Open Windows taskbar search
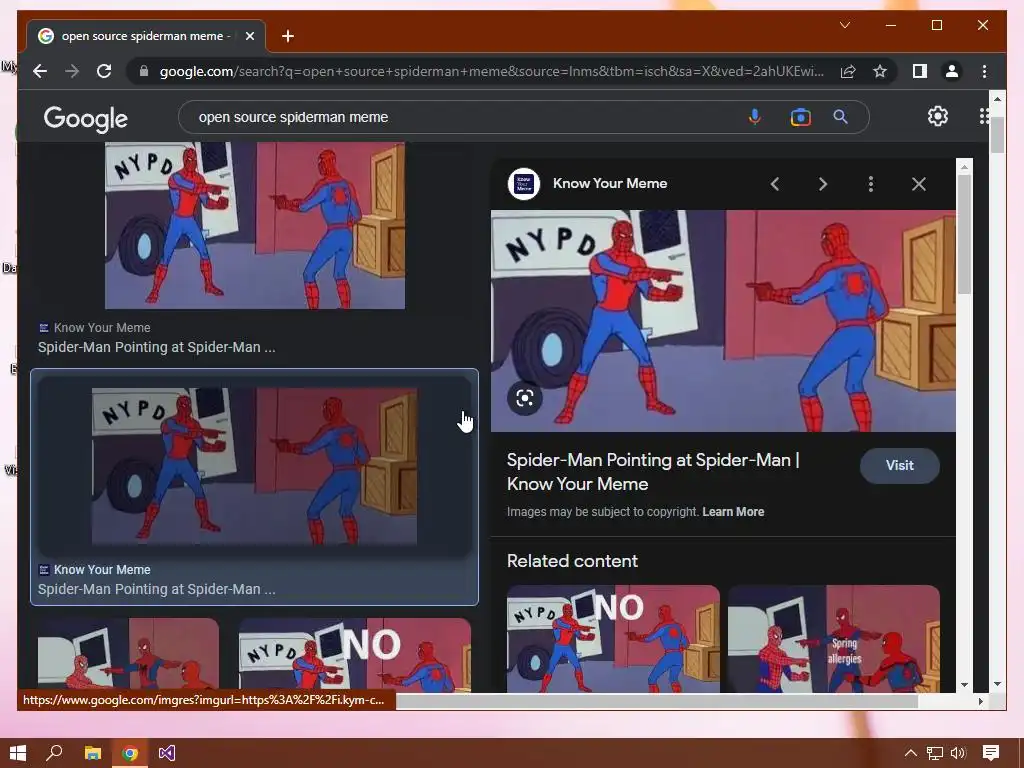Image resolution: width=1024 pixels, height=768 pixels. [x=55, y=753]
